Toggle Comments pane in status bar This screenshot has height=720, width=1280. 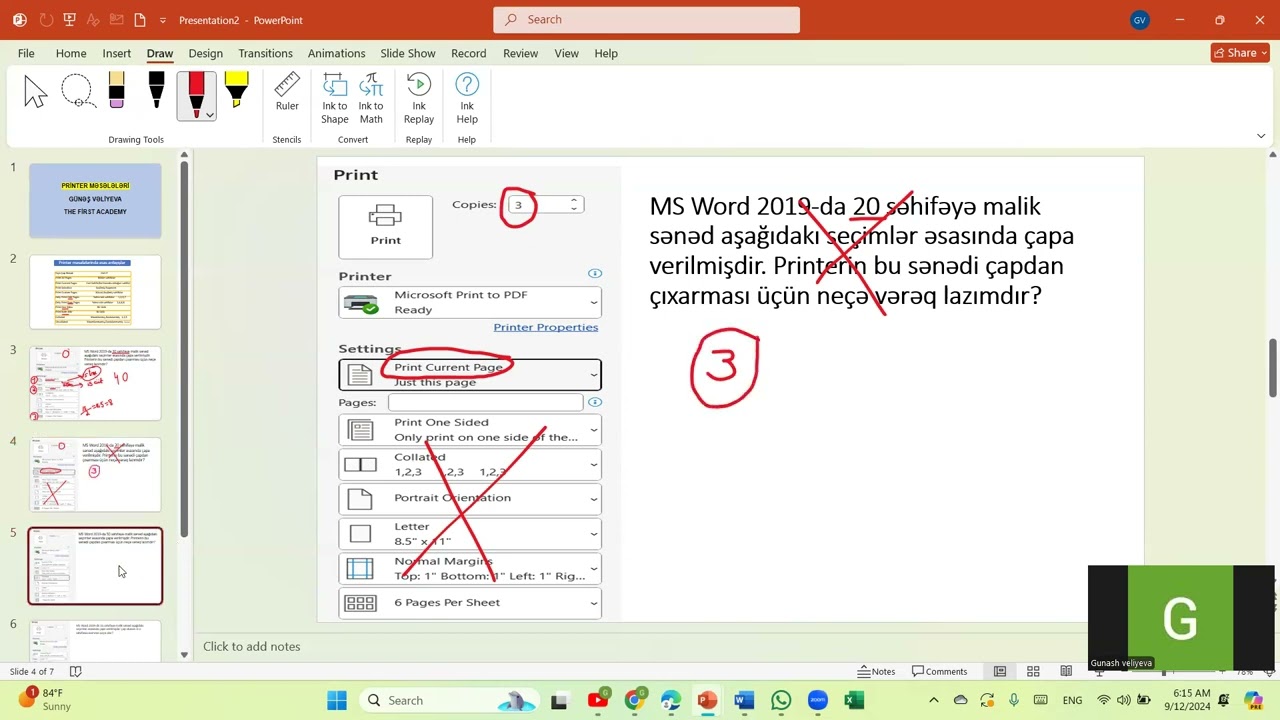tap(938, 671)
